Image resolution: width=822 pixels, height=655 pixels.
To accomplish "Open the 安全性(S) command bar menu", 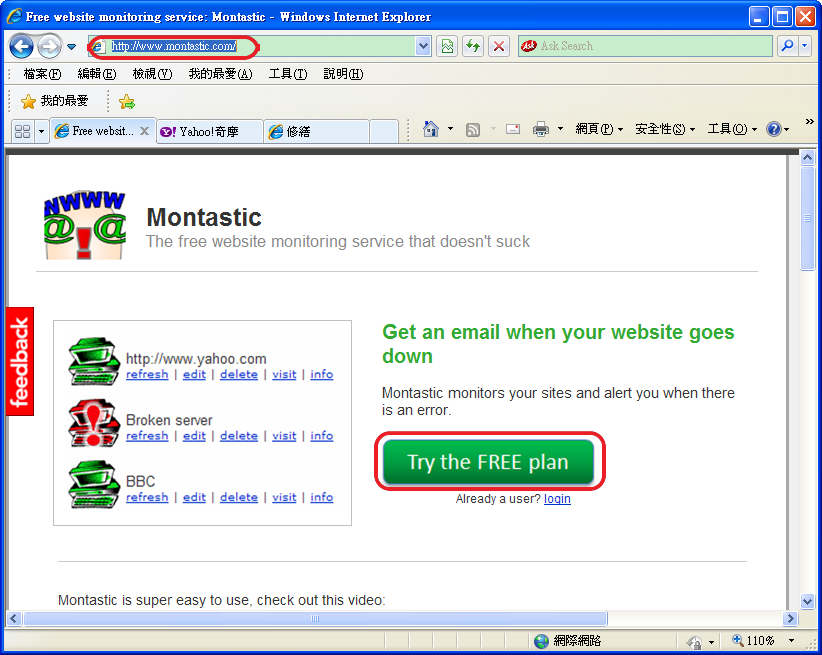I will (665, 129).
